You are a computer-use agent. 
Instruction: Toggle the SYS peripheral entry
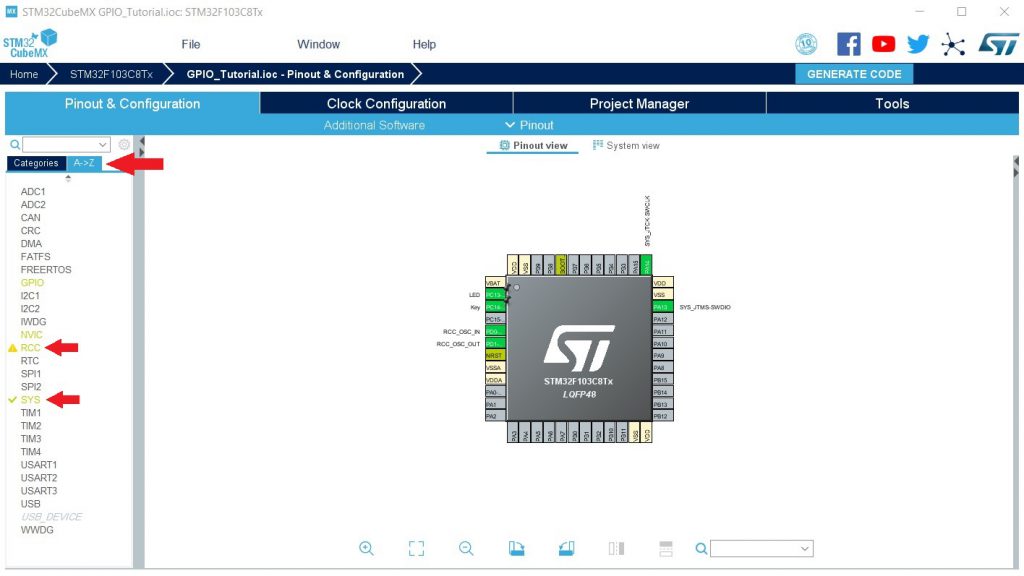(30, 399)
